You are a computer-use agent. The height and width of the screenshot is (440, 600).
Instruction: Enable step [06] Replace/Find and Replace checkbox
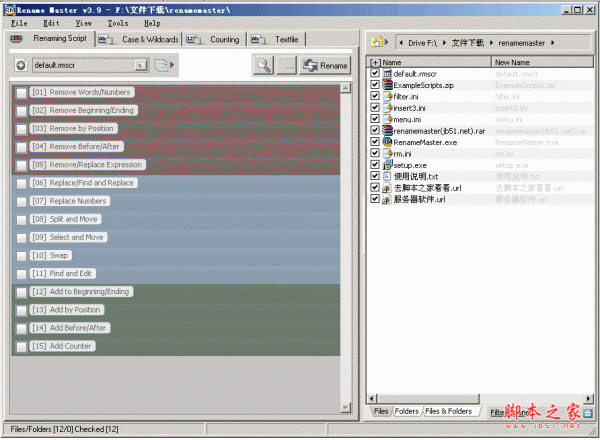coord(21,183)
